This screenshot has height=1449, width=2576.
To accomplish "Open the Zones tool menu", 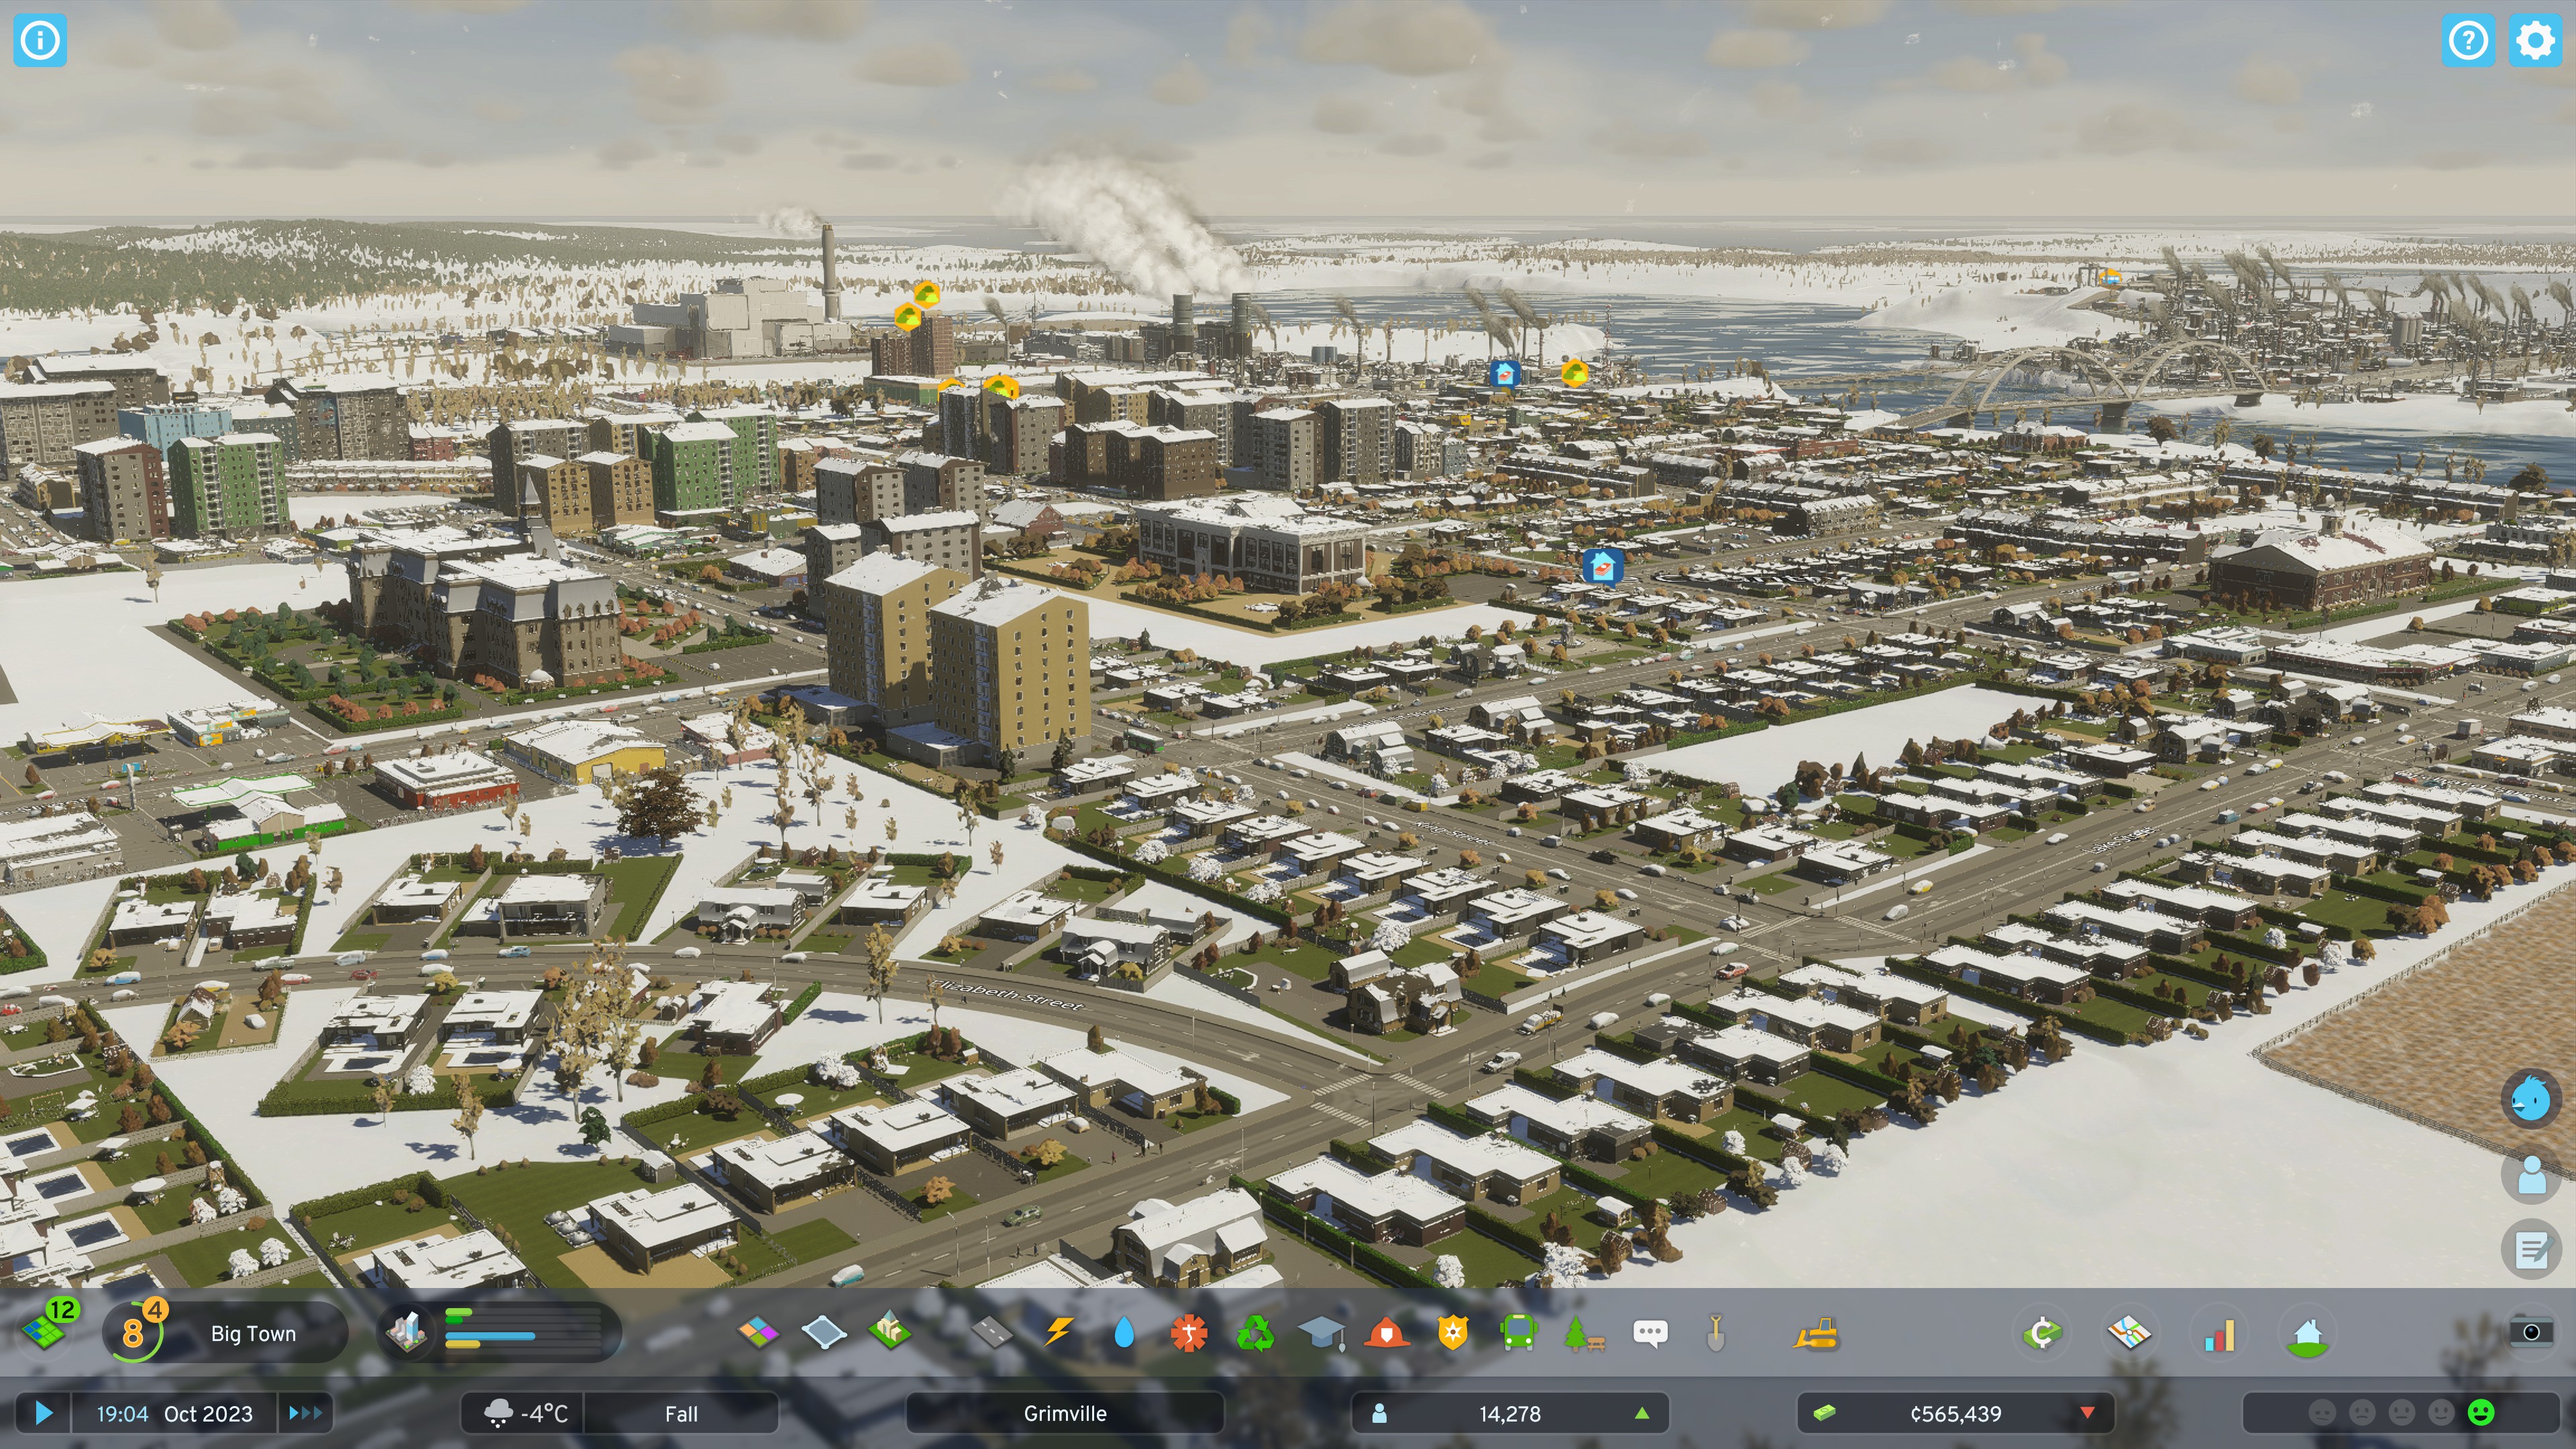I will click(758, 1332).
